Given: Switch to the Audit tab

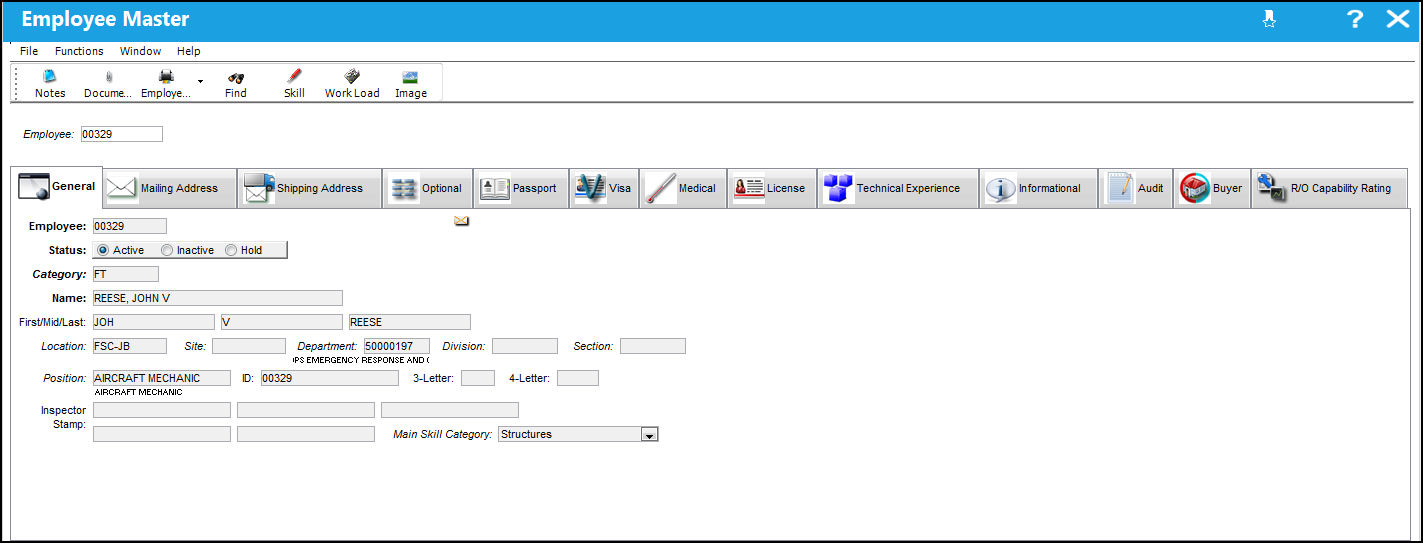Looking at the screenshot, I should tap(1134, 188).
